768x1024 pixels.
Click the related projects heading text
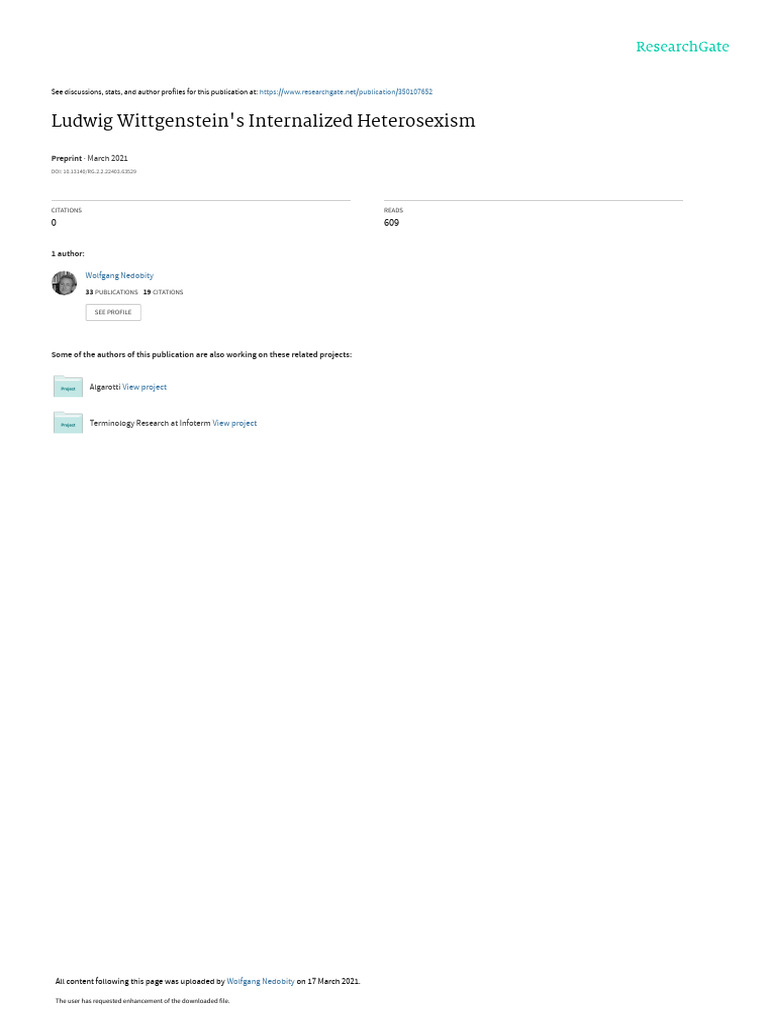[201, 355]
